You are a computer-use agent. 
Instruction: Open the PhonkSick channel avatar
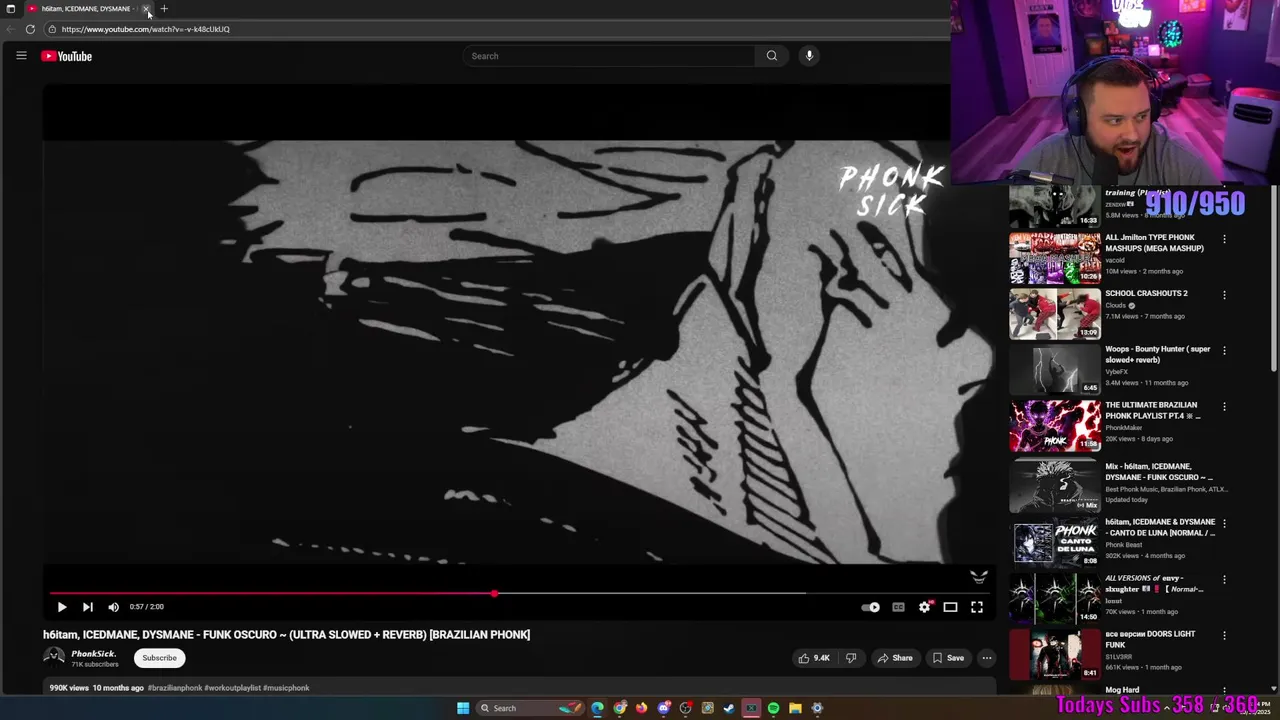pos(54,657)
